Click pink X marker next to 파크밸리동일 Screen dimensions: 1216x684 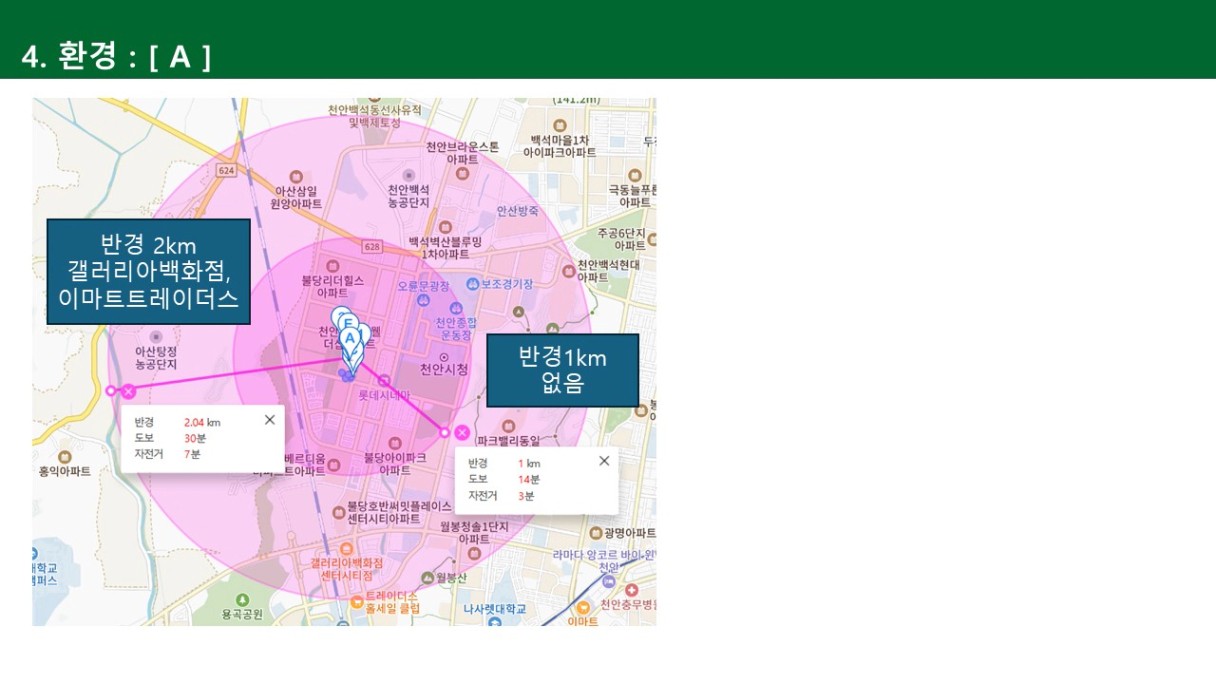point(462,432)
